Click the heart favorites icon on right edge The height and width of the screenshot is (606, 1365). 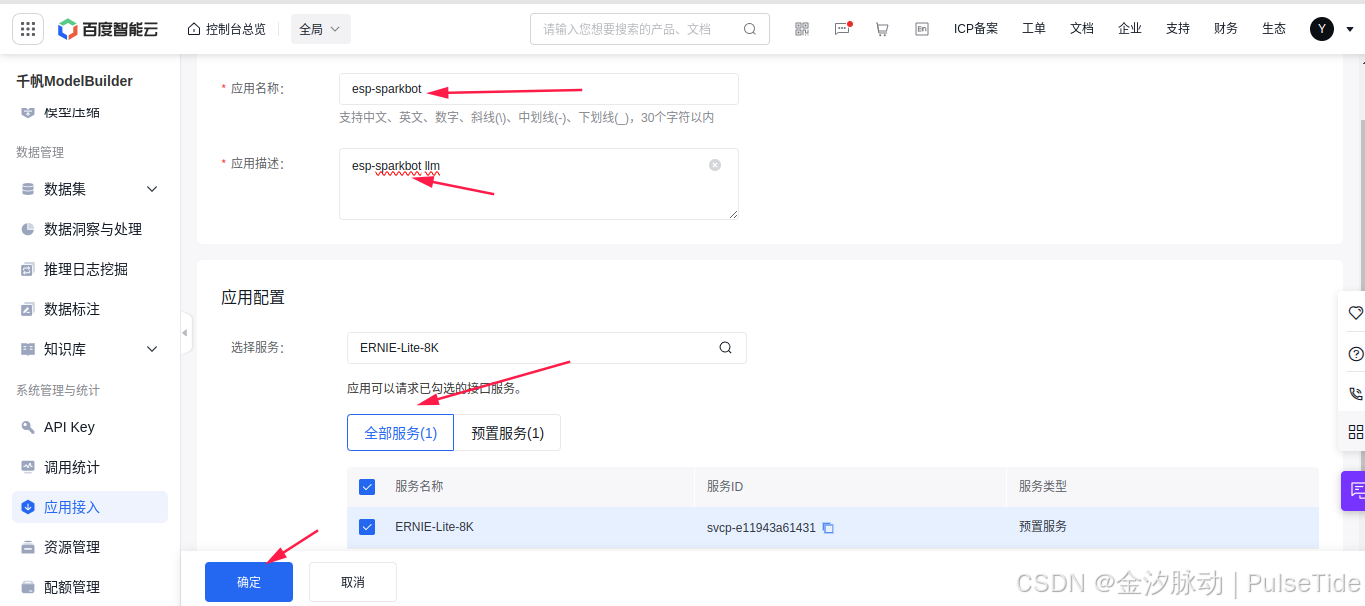tap(1355, 313)
